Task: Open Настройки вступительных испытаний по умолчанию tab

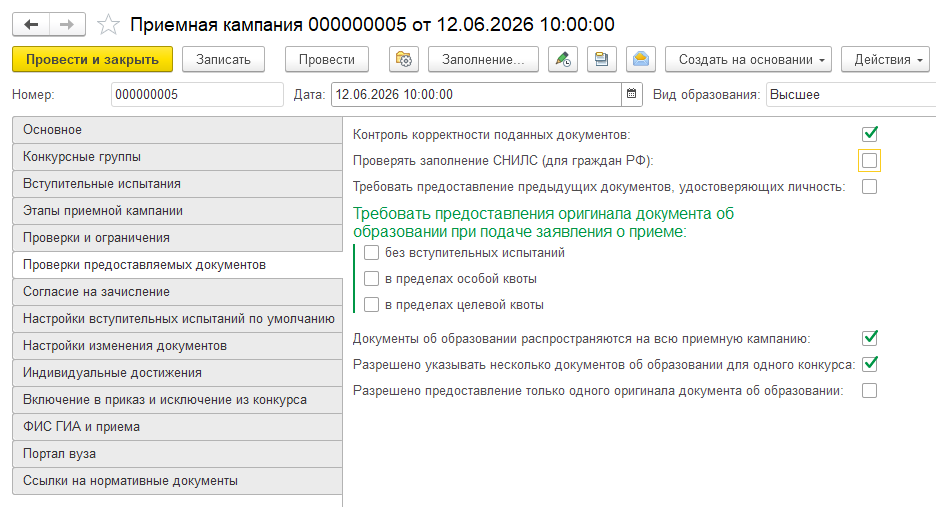Action: [x=177, y=319]
